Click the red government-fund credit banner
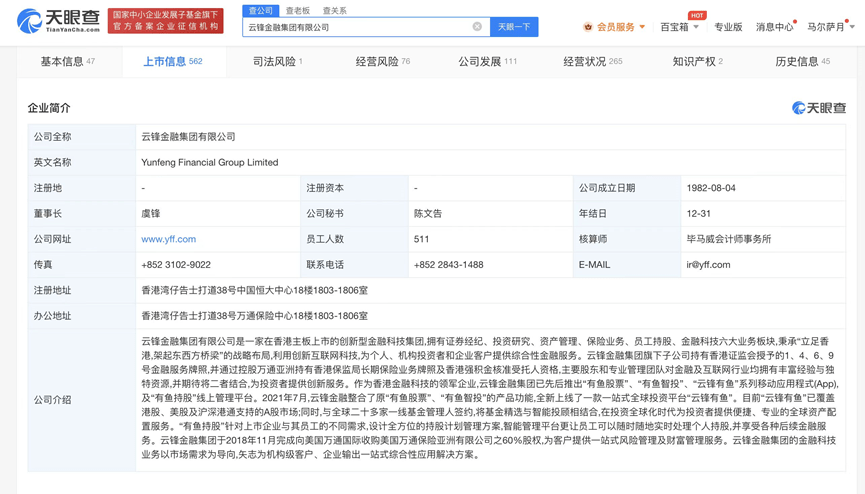This screenshot has height=494, width=865. 165,21
